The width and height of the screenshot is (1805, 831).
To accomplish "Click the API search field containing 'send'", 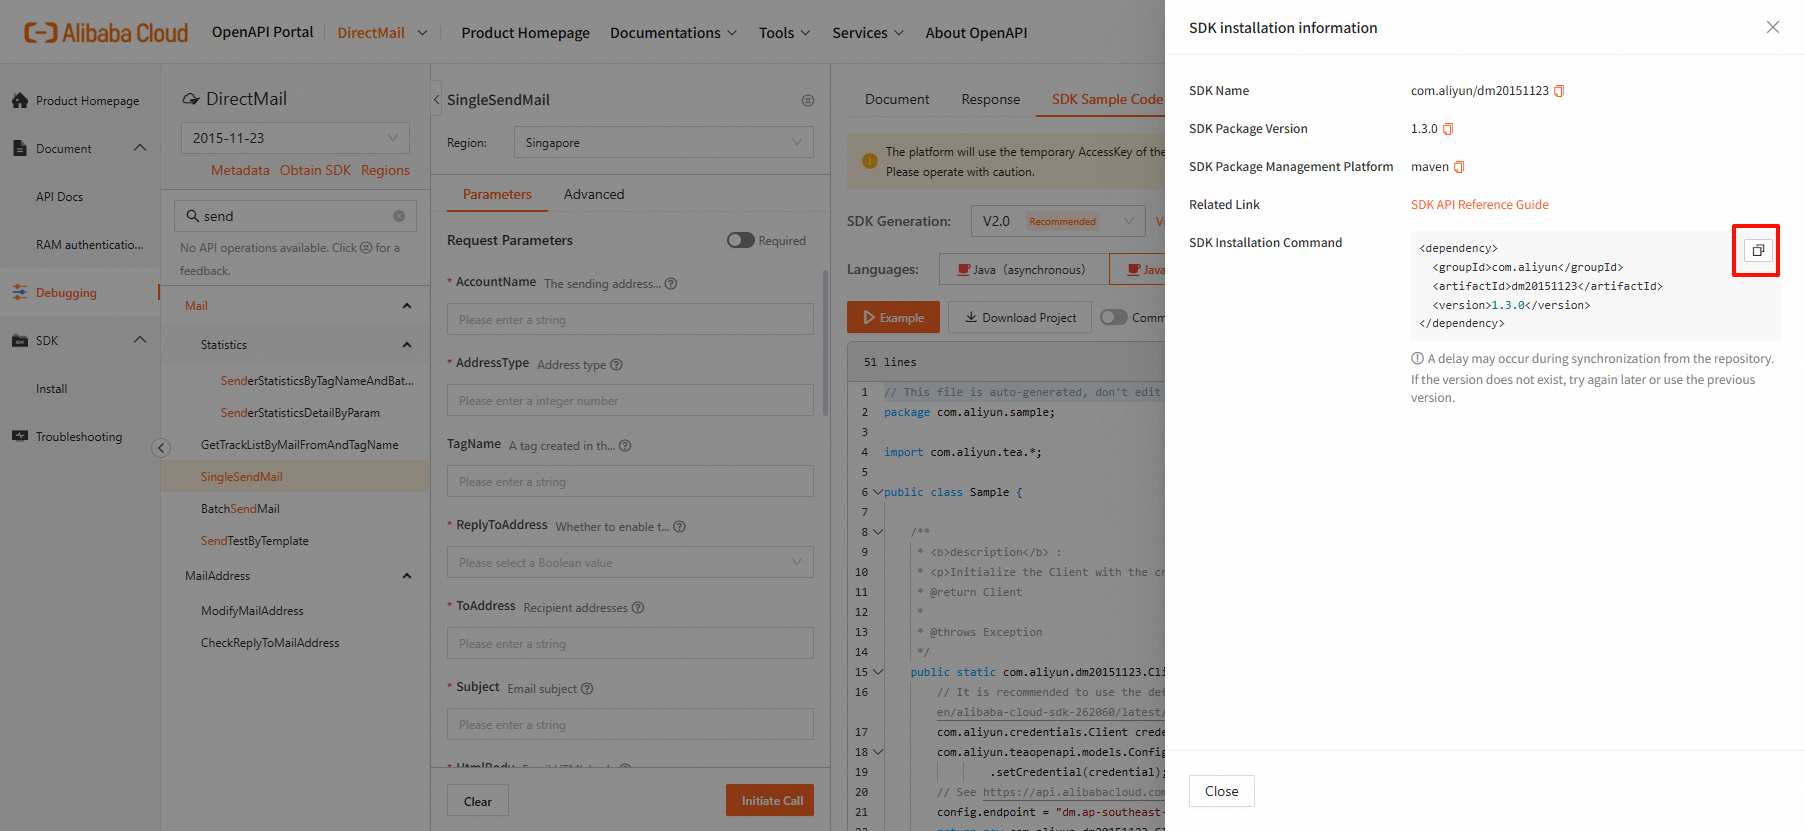I will coord(295,216).
